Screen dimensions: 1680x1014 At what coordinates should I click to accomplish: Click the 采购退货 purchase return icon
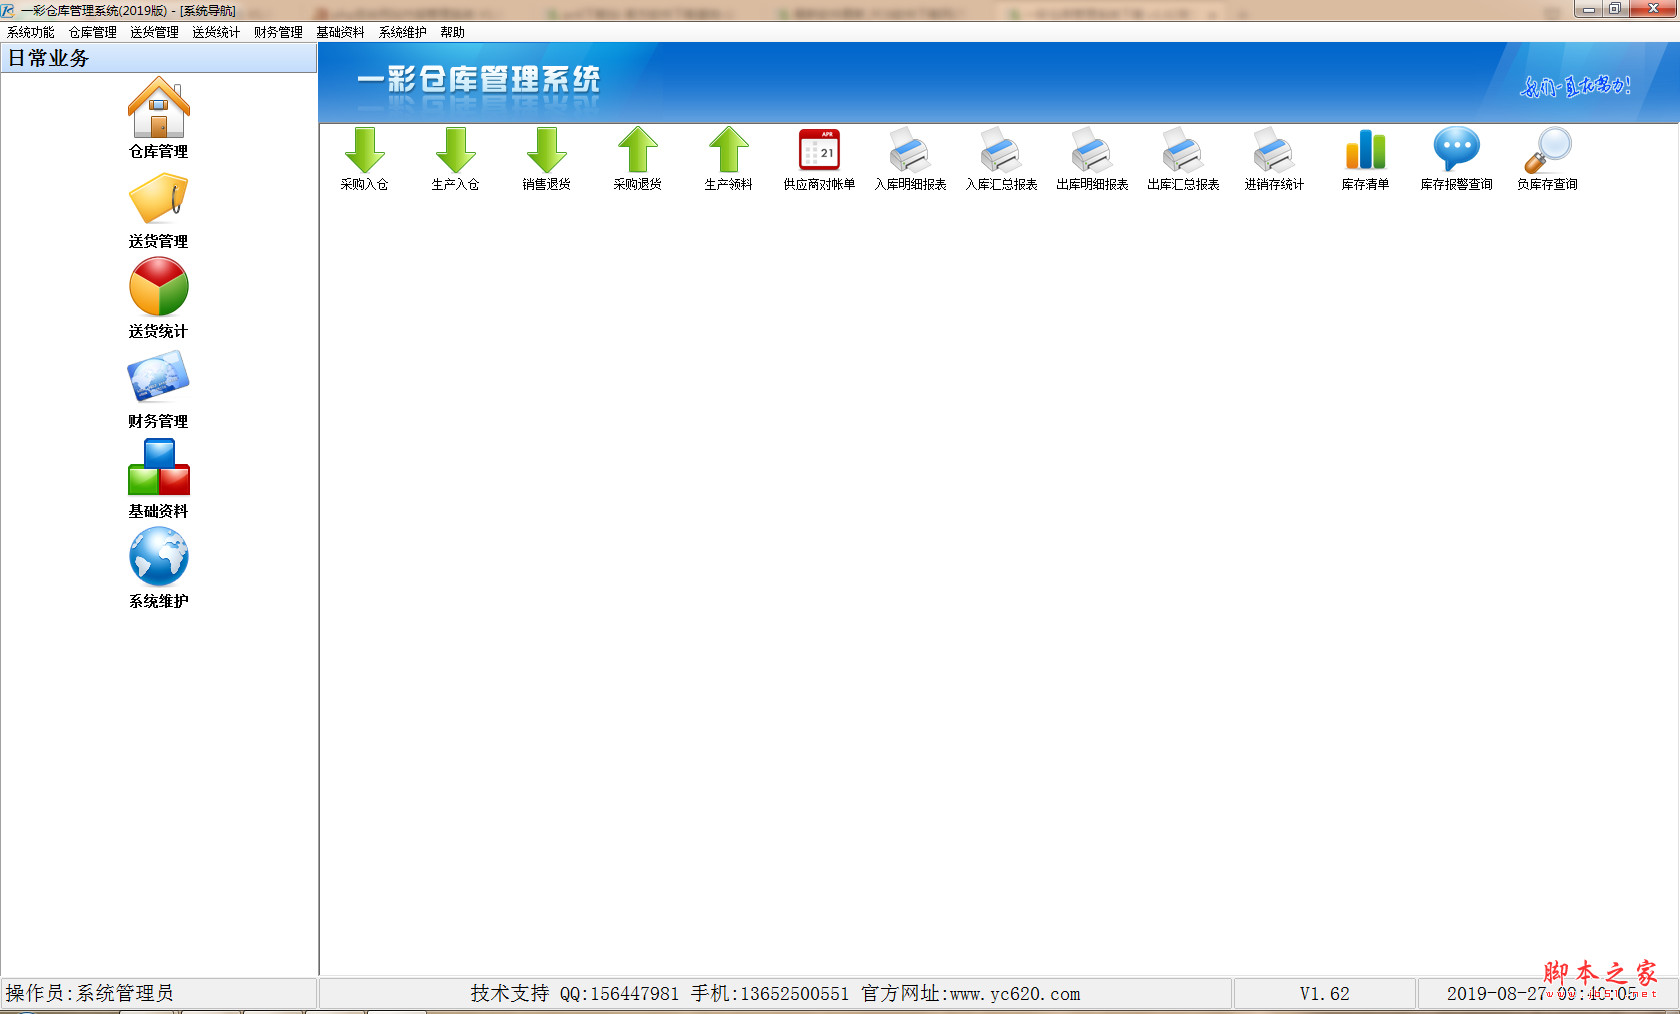[x=637, y=151]
